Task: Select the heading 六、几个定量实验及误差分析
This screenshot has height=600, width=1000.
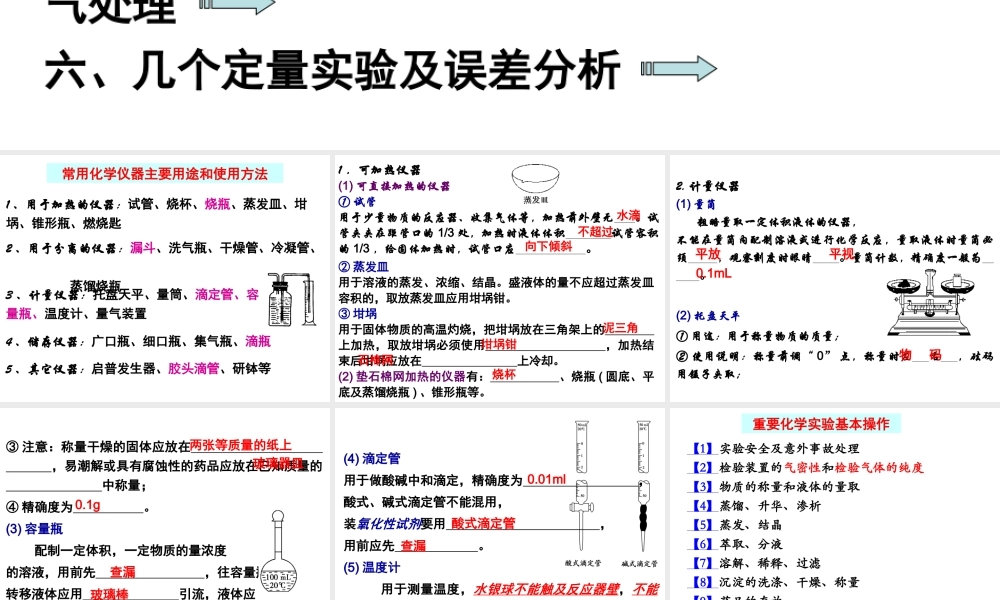Action: pos(332,69)
